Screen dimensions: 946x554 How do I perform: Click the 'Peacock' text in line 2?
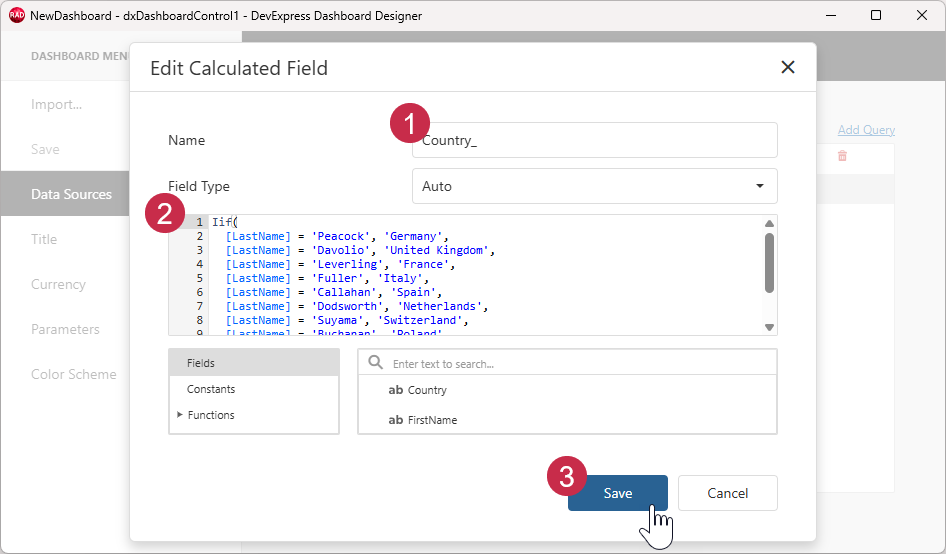pyautogui.click(x=341, y=236)
